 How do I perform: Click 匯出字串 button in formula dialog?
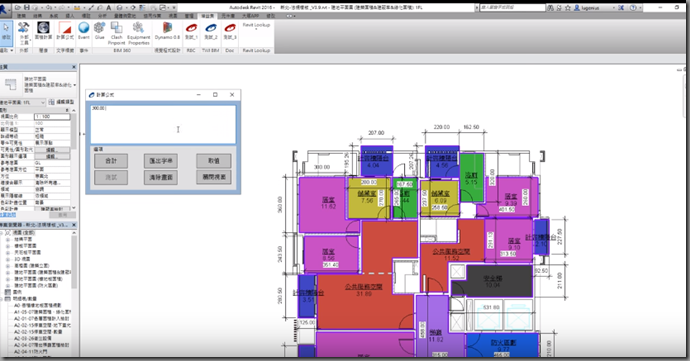coord(161,161)
